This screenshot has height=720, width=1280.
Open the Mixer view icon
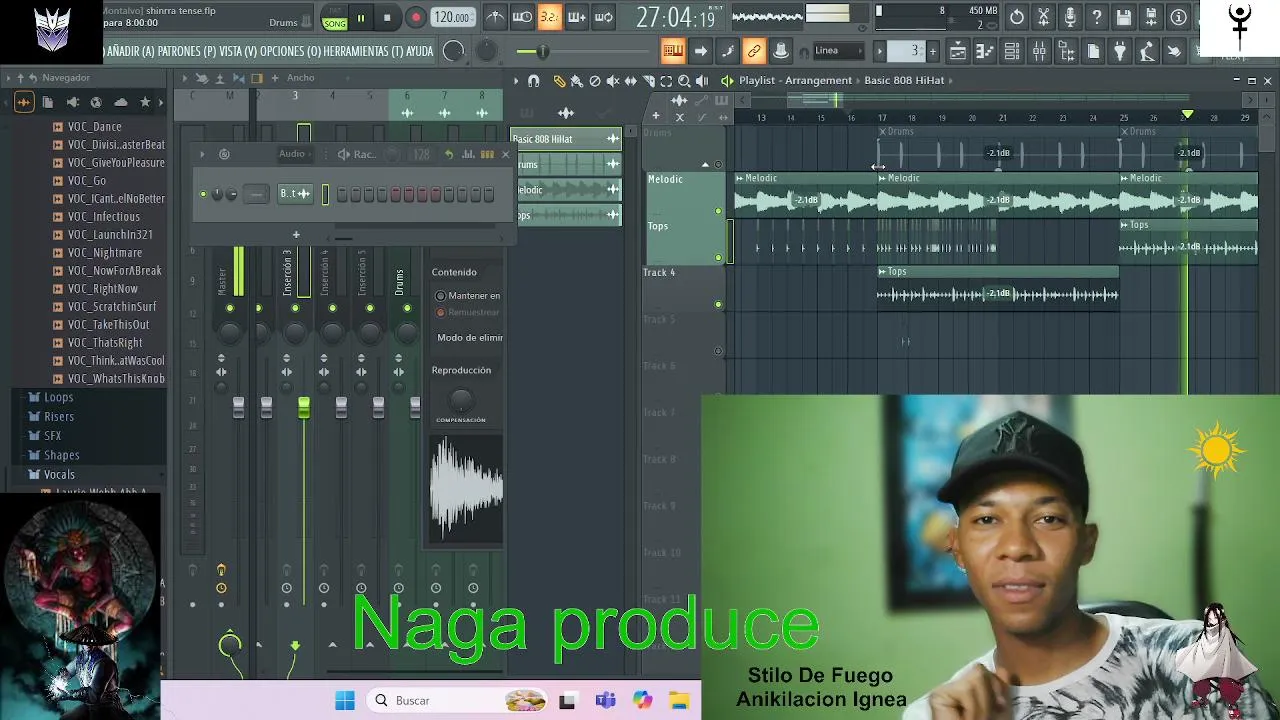(1039, 51)
